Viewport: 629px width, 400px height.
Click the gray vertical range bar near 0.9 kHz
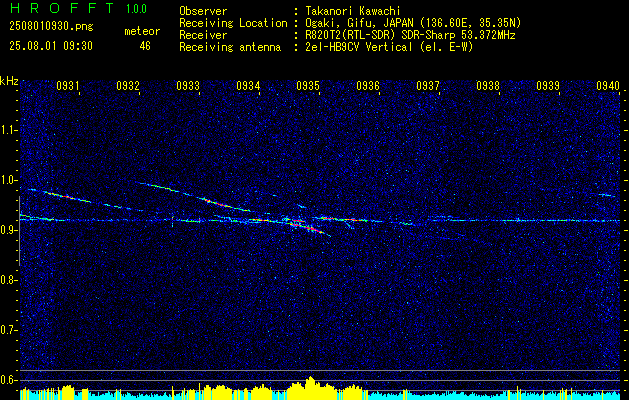point(19,231)
